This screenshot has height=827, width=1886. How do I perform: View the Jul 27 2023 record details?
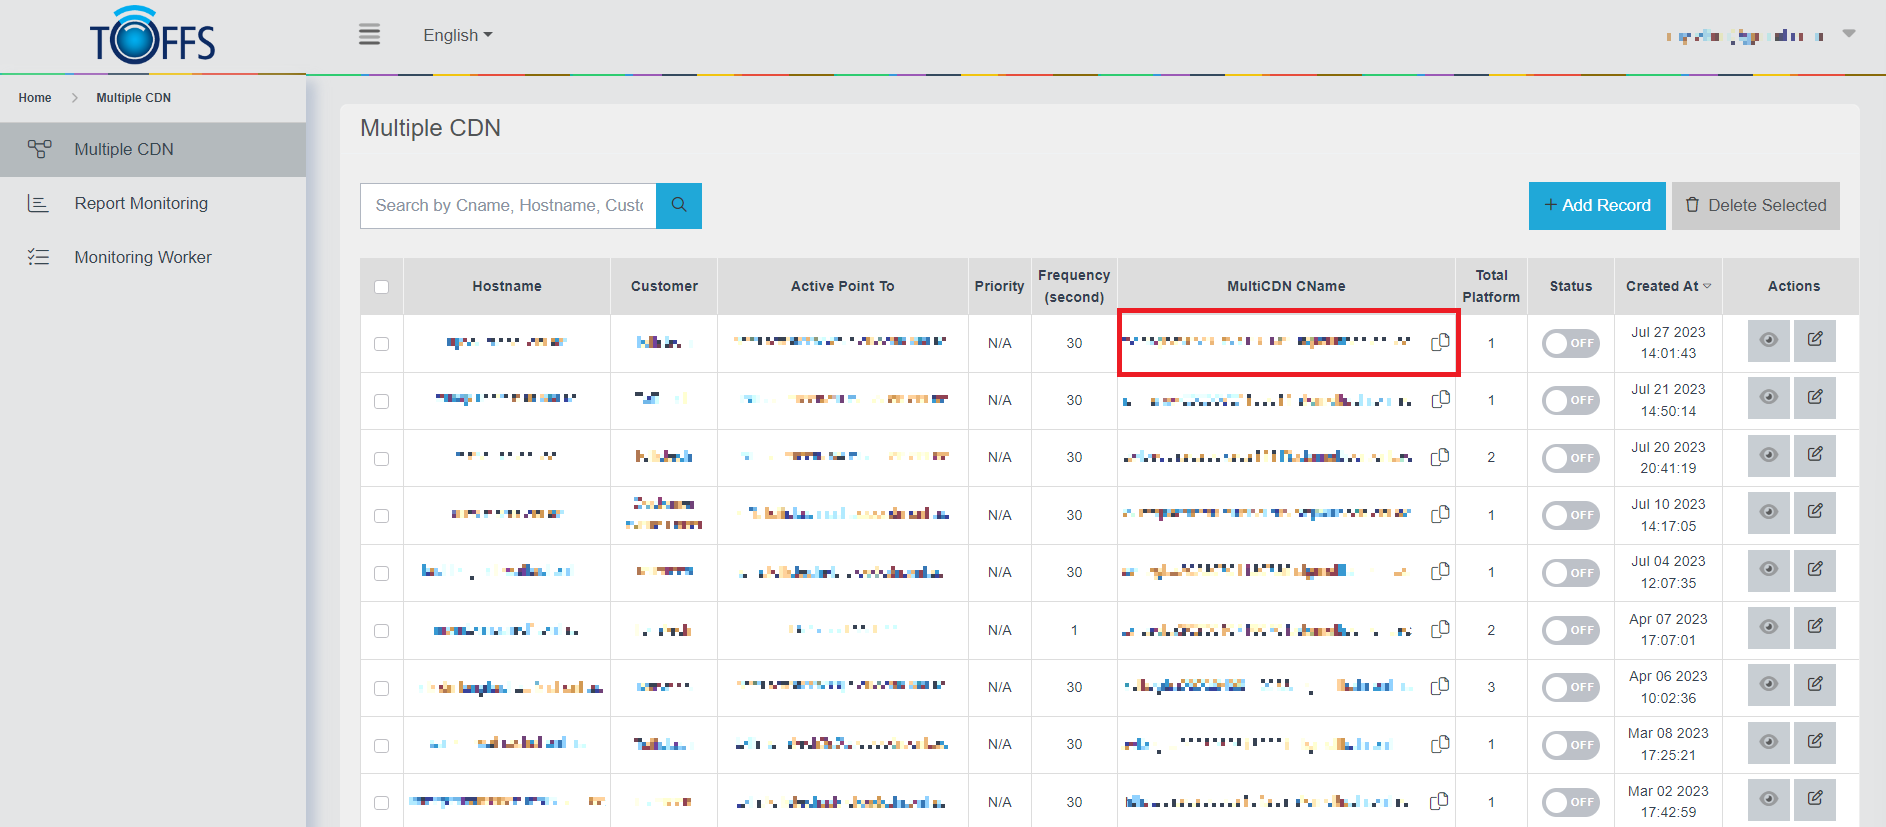[x=1768, y=340]
